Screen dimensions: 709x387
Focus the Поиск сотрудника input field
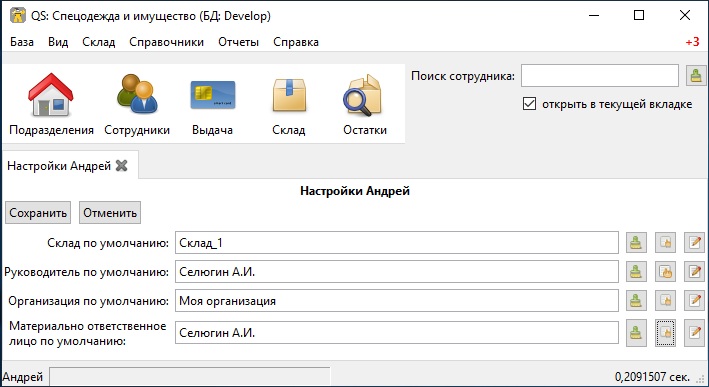click(600, 76)
